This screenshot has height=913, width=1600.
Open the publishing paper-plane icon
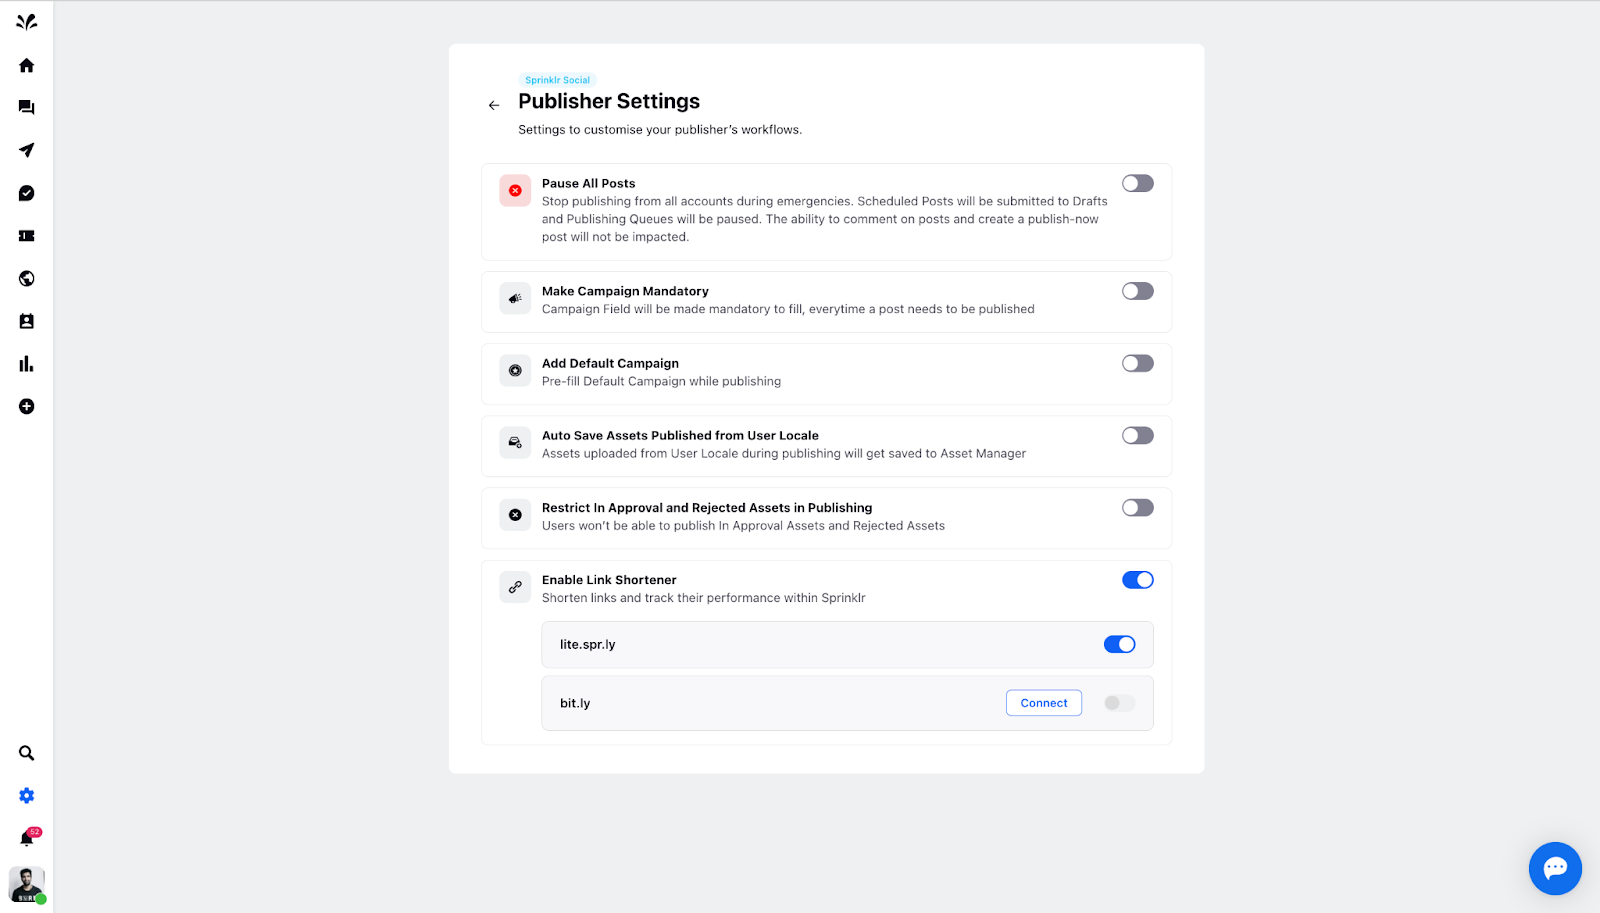click(27, 150)
